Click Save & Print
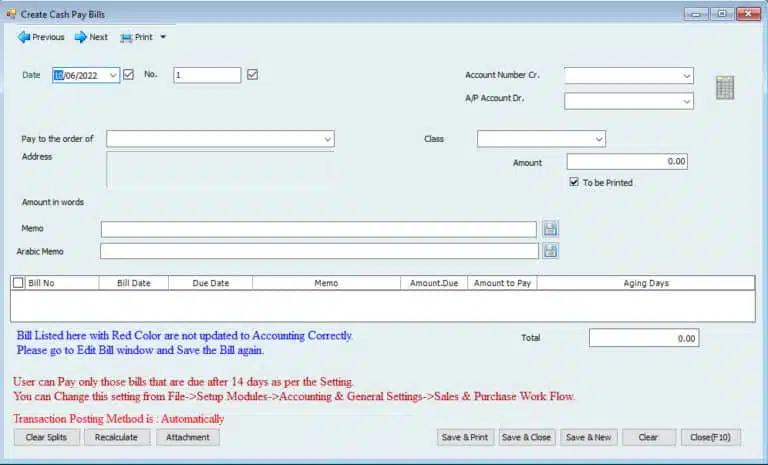The image size is (768, 465). (x=465, y=437)
